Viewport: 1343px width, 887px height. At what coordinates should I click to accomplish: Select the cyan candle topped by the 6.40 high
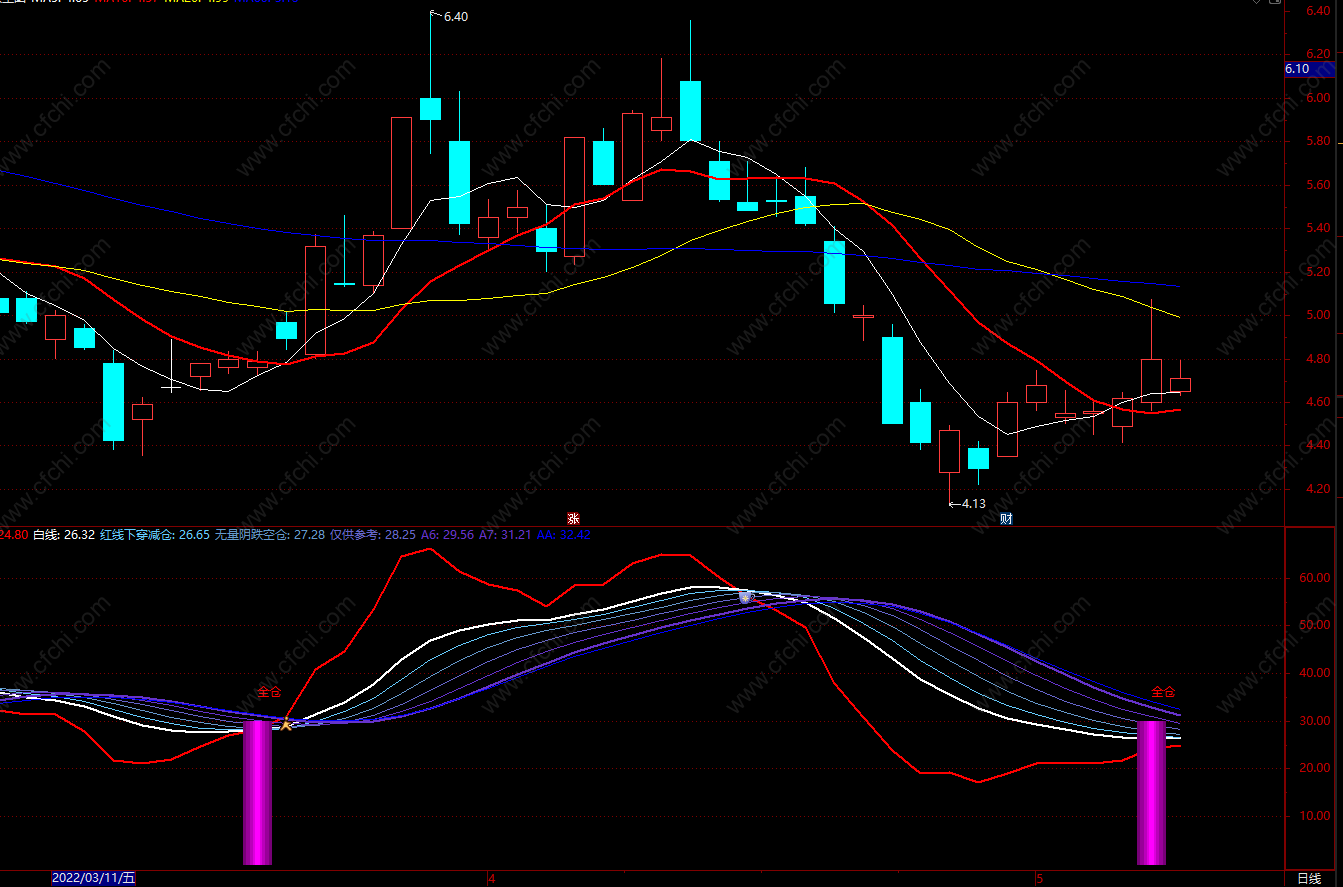click(x=430, y=108)
